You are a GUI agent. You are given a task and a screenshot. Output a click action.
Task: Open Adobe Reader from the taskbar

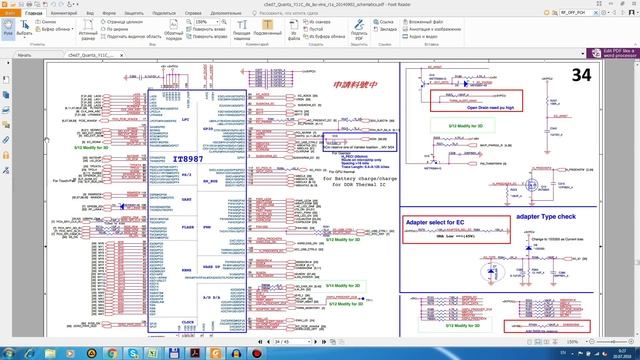tap(195, 353)
